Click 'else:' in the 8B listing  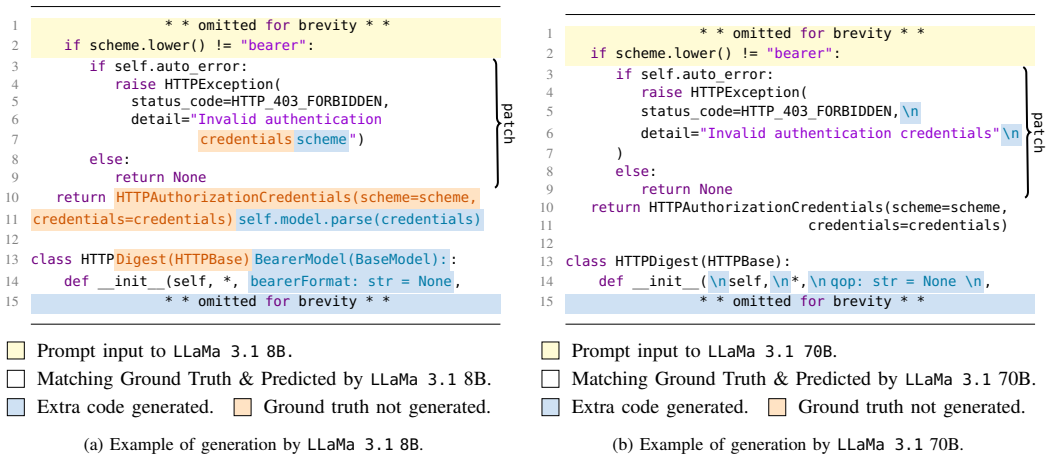tap(109, 160)
